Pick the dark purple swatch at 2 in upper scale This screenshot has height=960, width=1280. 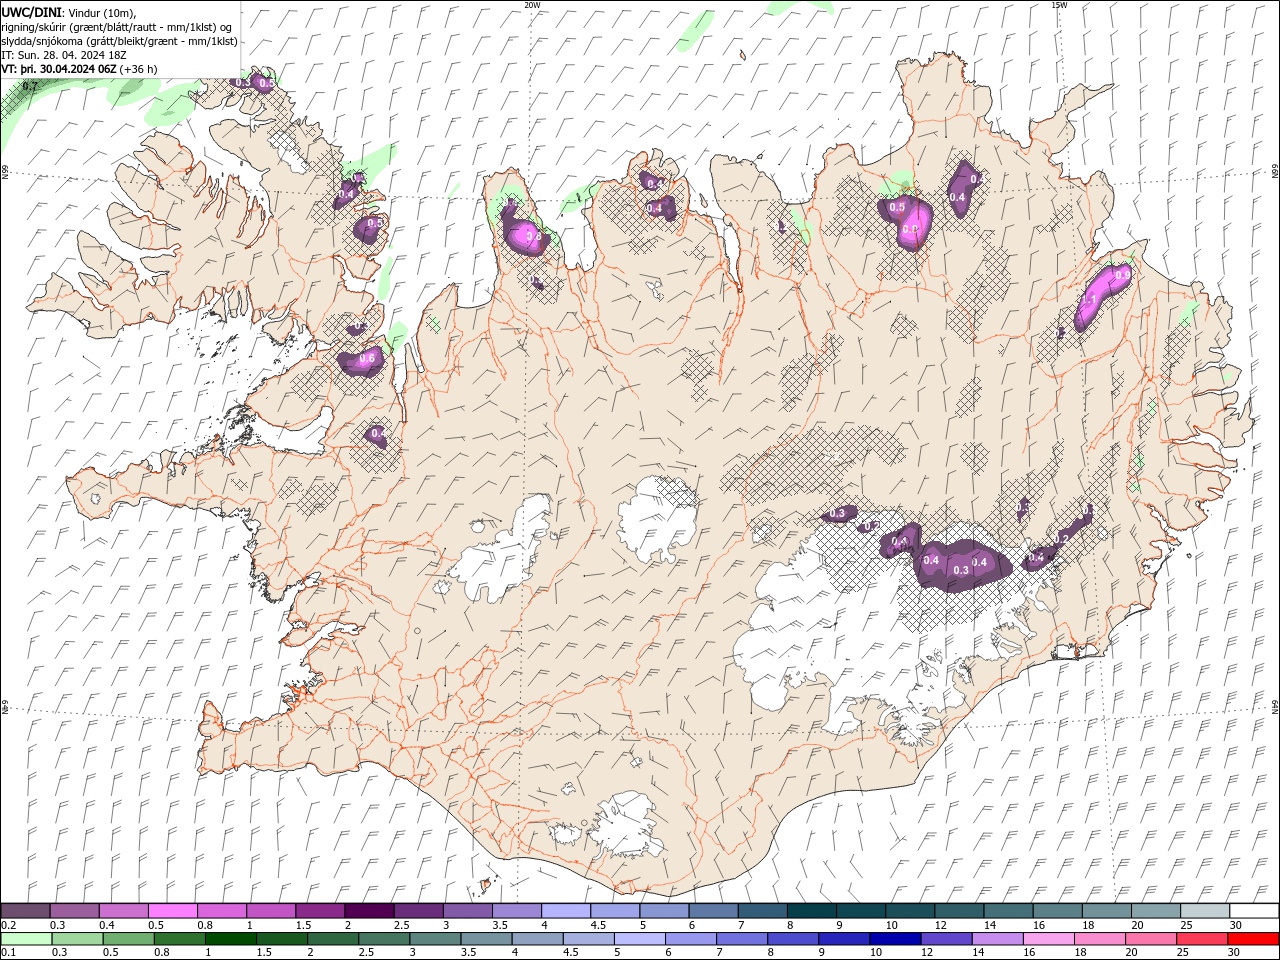[x=369, y=911]
